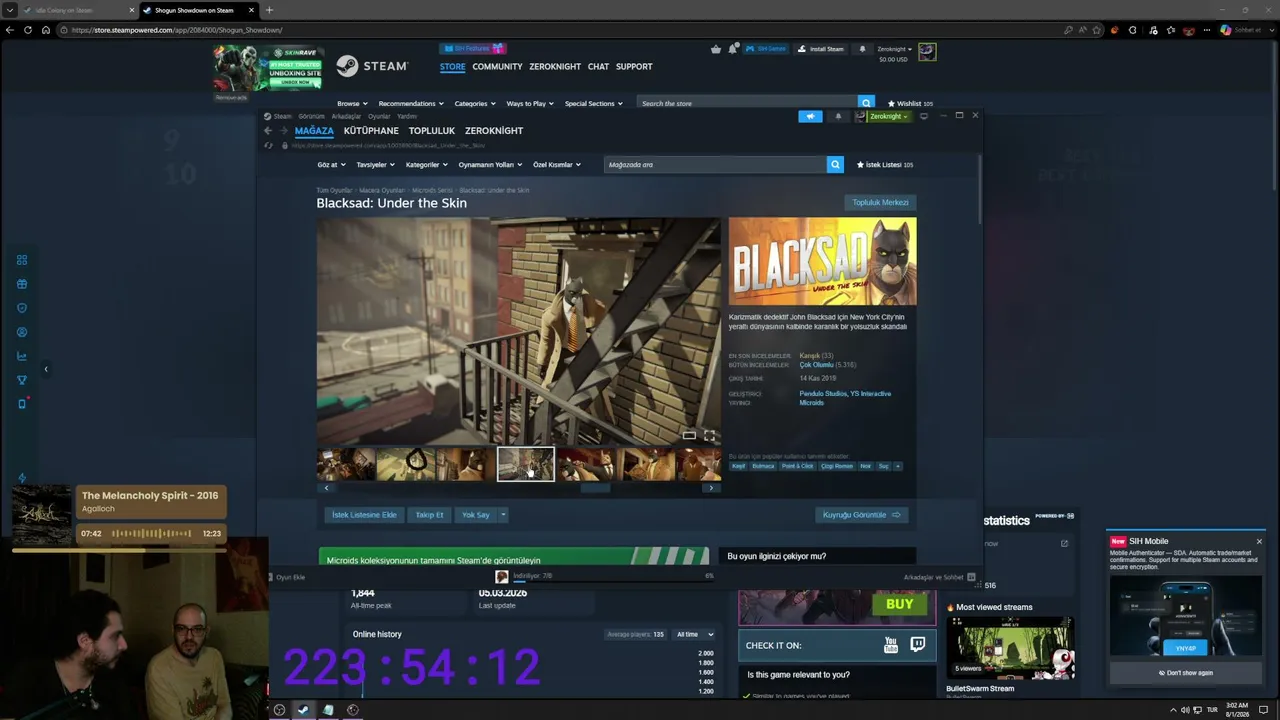
Task: Click the filter funnel icon in left sidebar
Action: [x=22, y=380]
